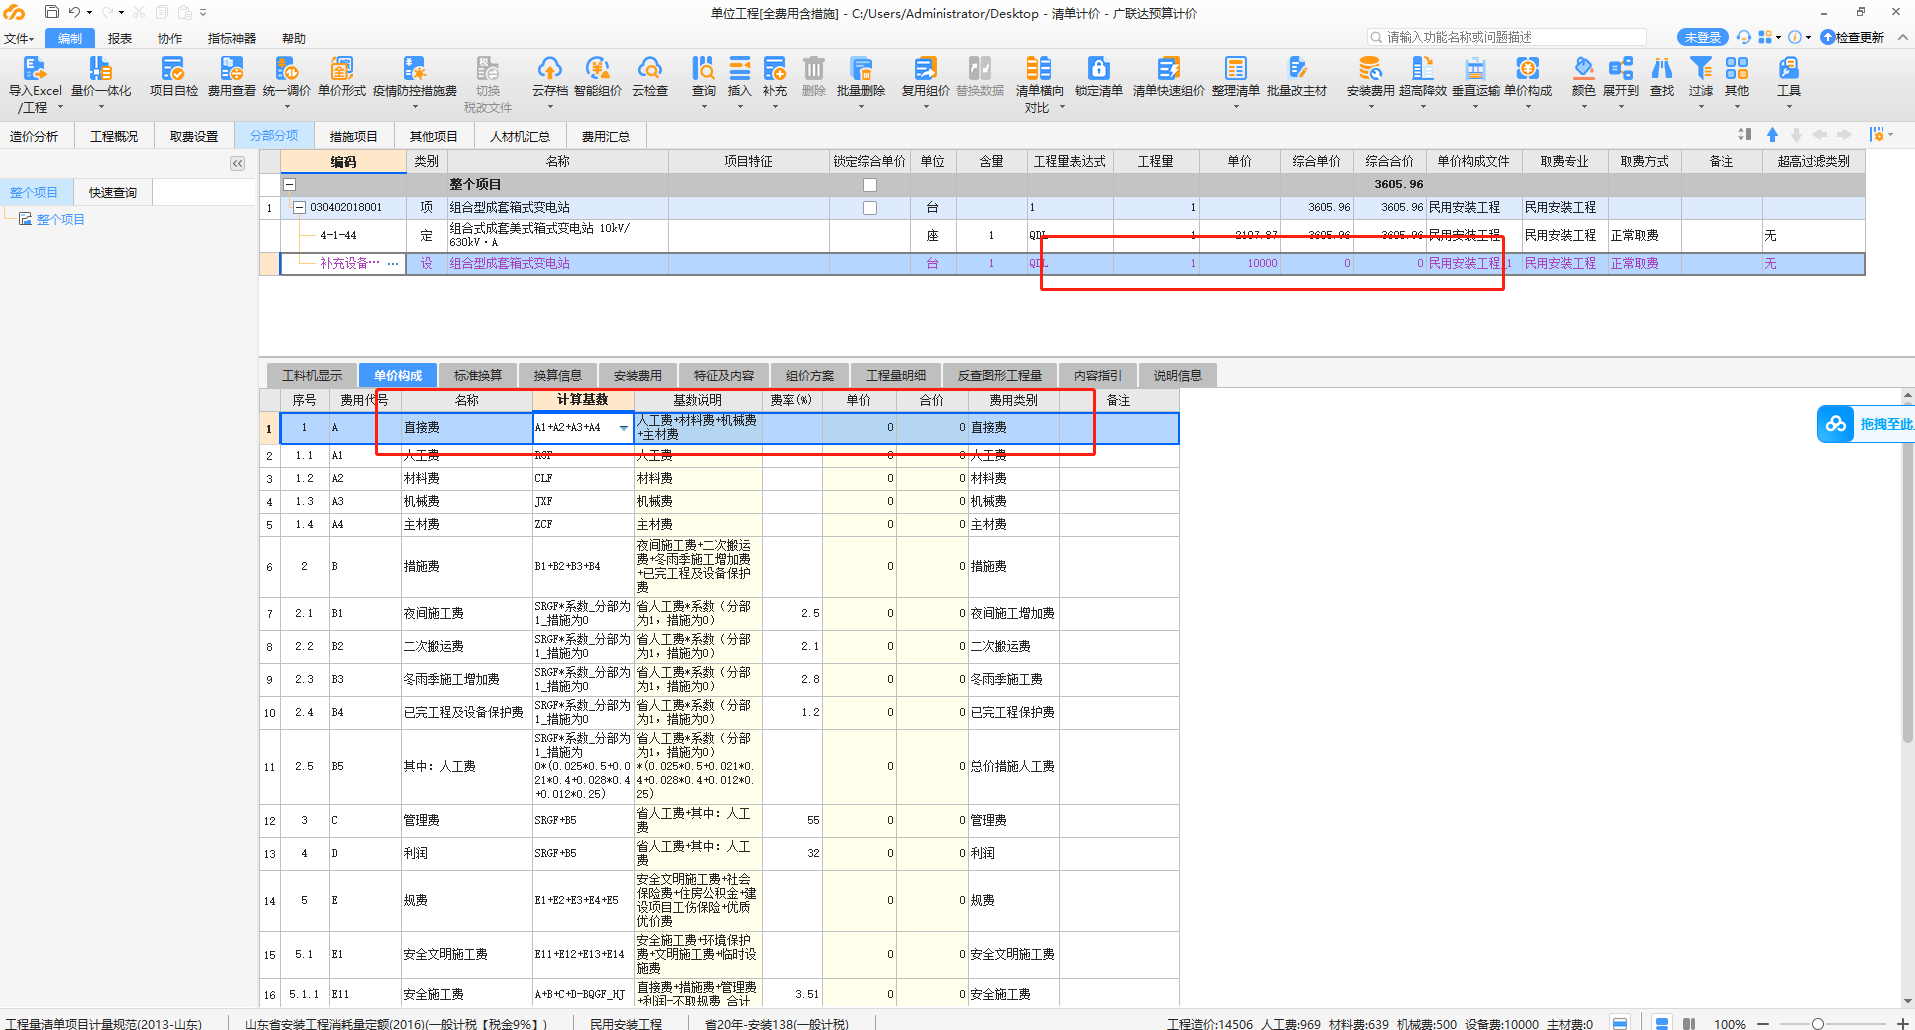Click the 检查更新 button

point(1852,37)
